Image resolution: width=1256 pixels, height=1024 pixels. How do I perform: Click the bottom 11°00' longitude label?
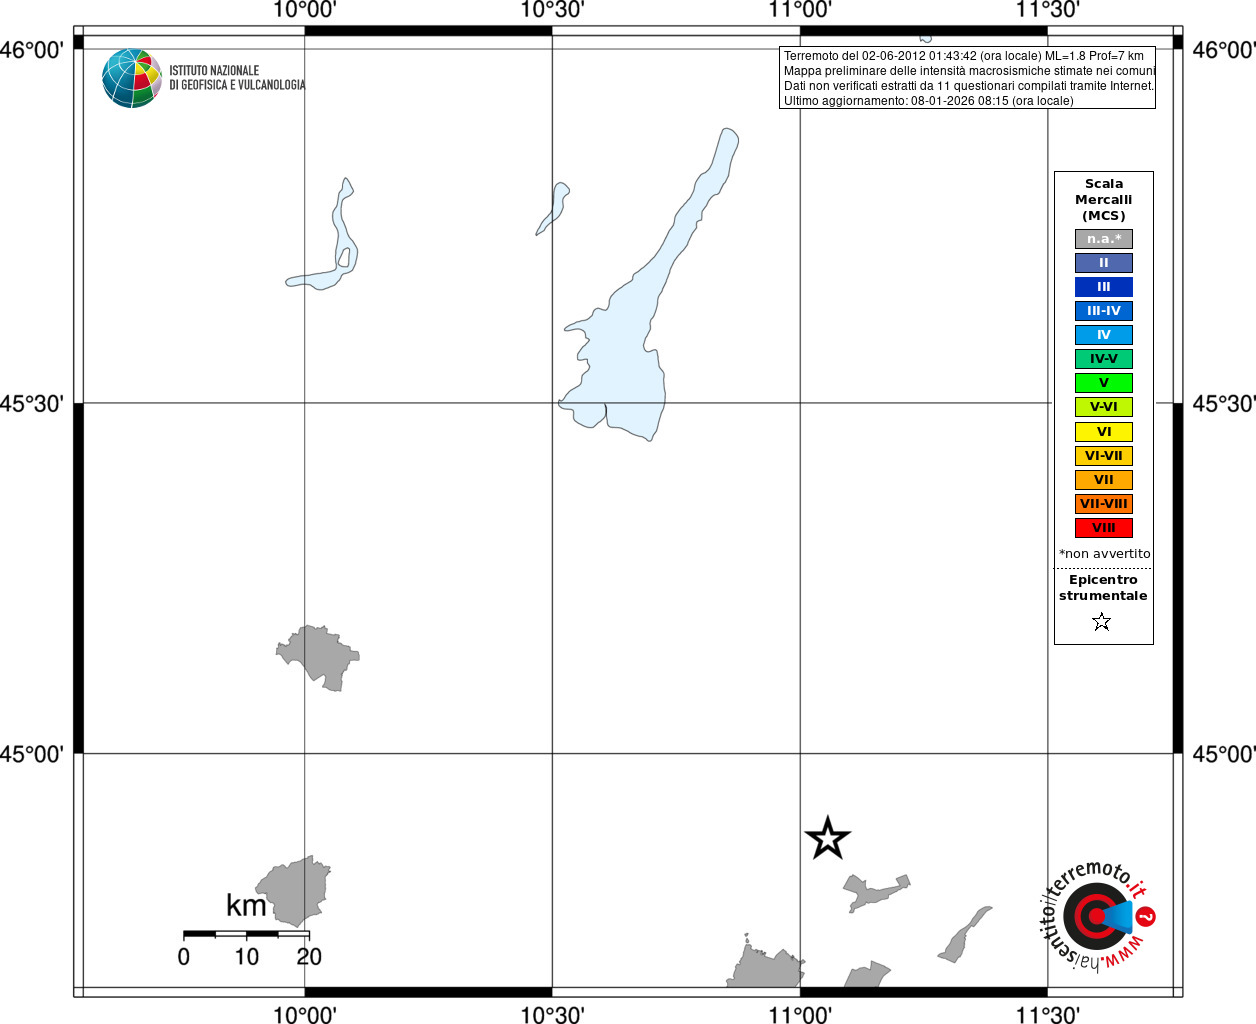[x=800, y=1014]
